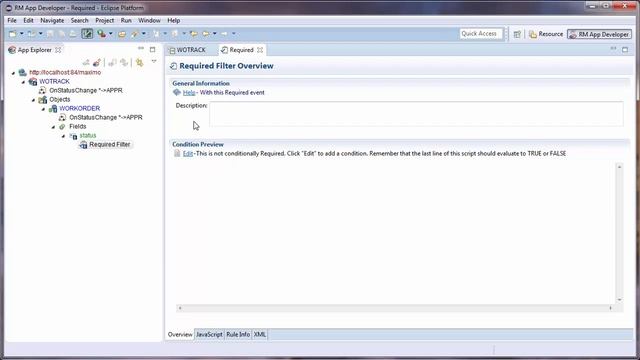Image resolution: width=640 pixels, height=360 pixels.
Task: Click the Forward navigation arrow icon
Action: pyautogui.click(x=224, y=34)
